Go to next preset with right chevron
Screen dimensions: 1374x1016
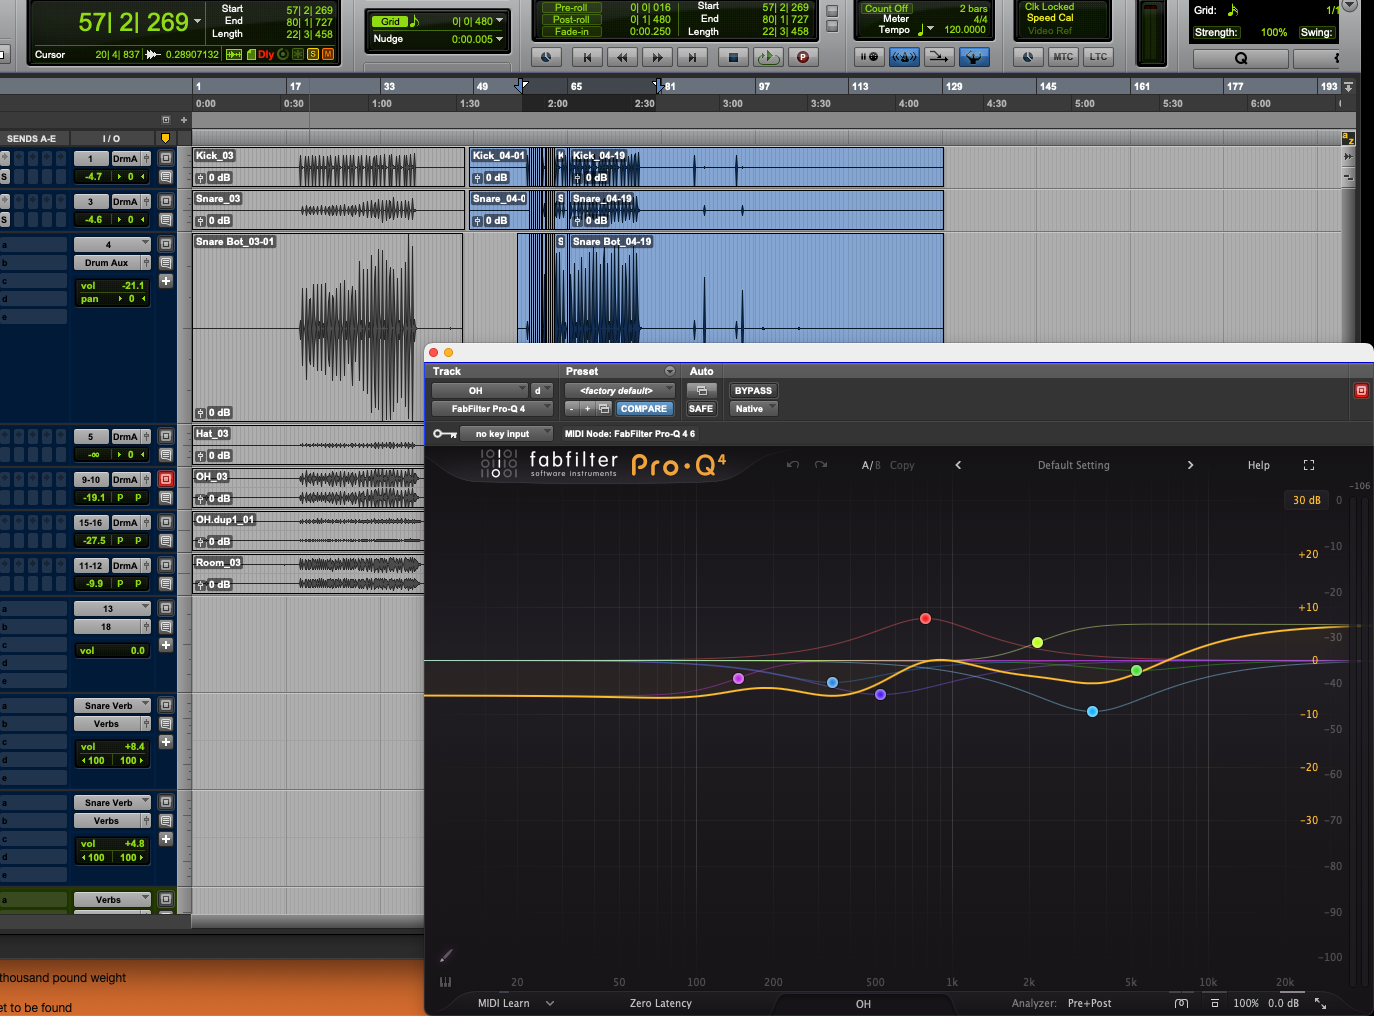[1190, 465]
